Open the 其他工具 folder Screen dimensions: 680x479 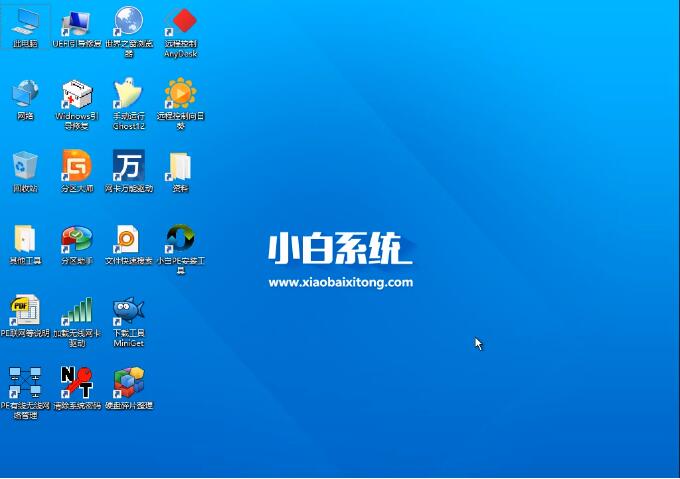[25, 238]
